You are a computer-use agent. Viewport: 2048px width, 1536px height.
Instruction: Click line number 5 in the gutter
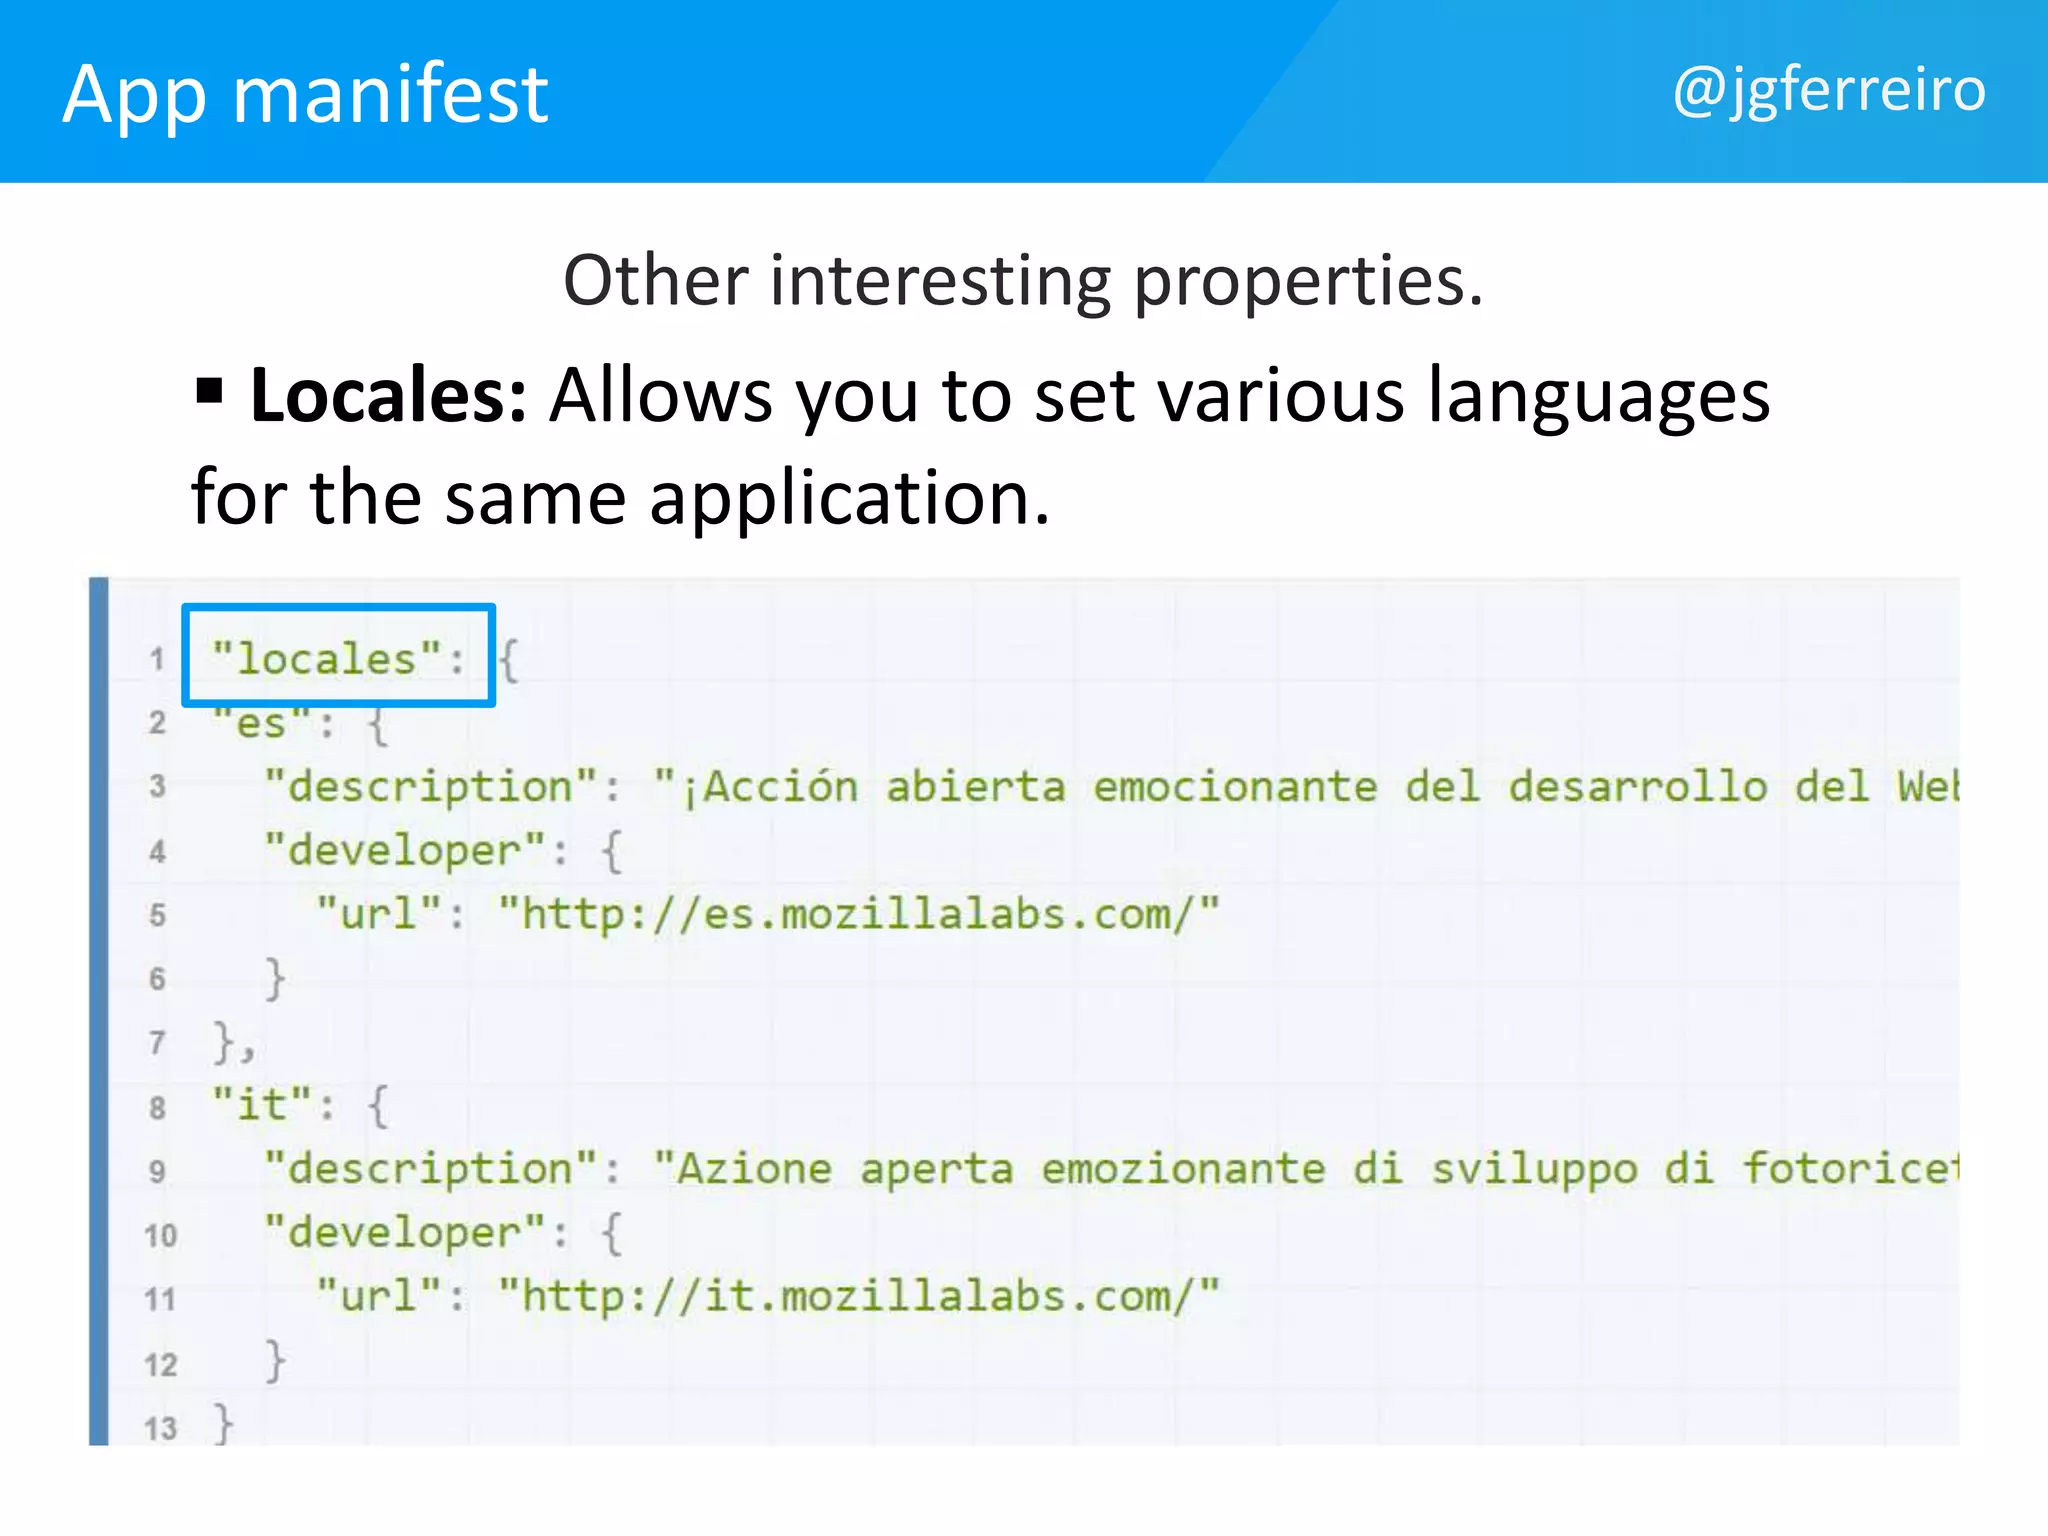157,915
